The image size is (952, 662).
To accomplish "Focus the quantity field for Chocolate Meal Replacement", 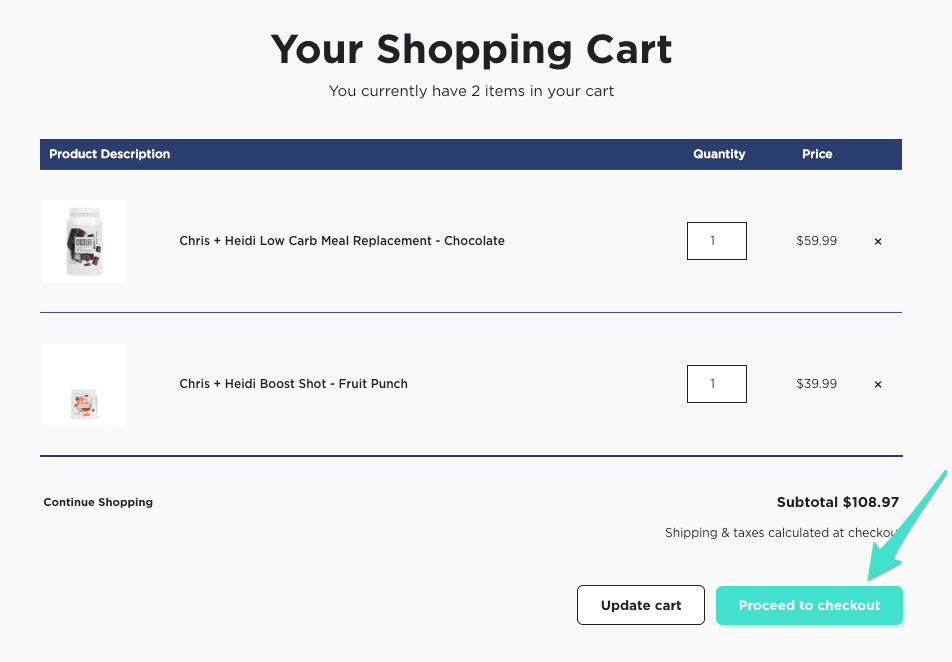I will point(716,241).
